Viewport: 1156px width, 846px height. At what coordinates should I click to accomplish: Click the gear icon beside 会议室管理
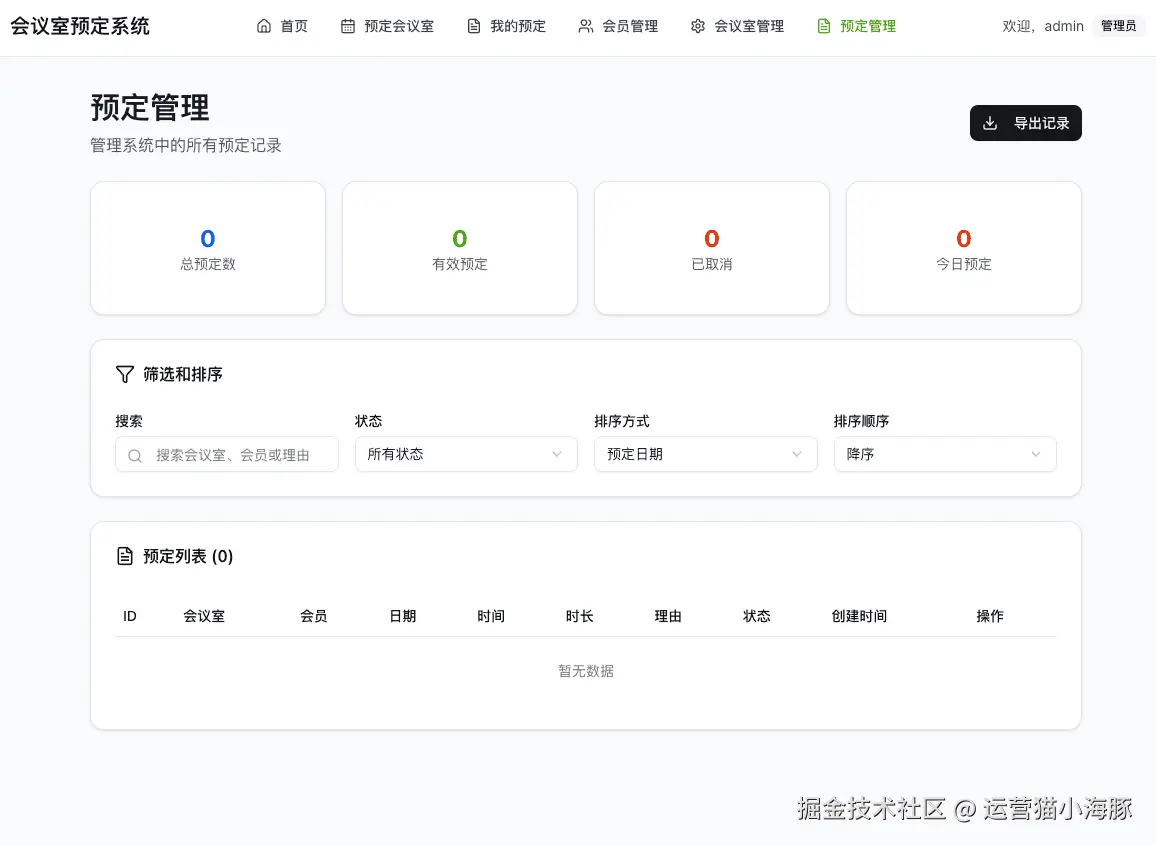pyautogui.click(x=697, y=26)
